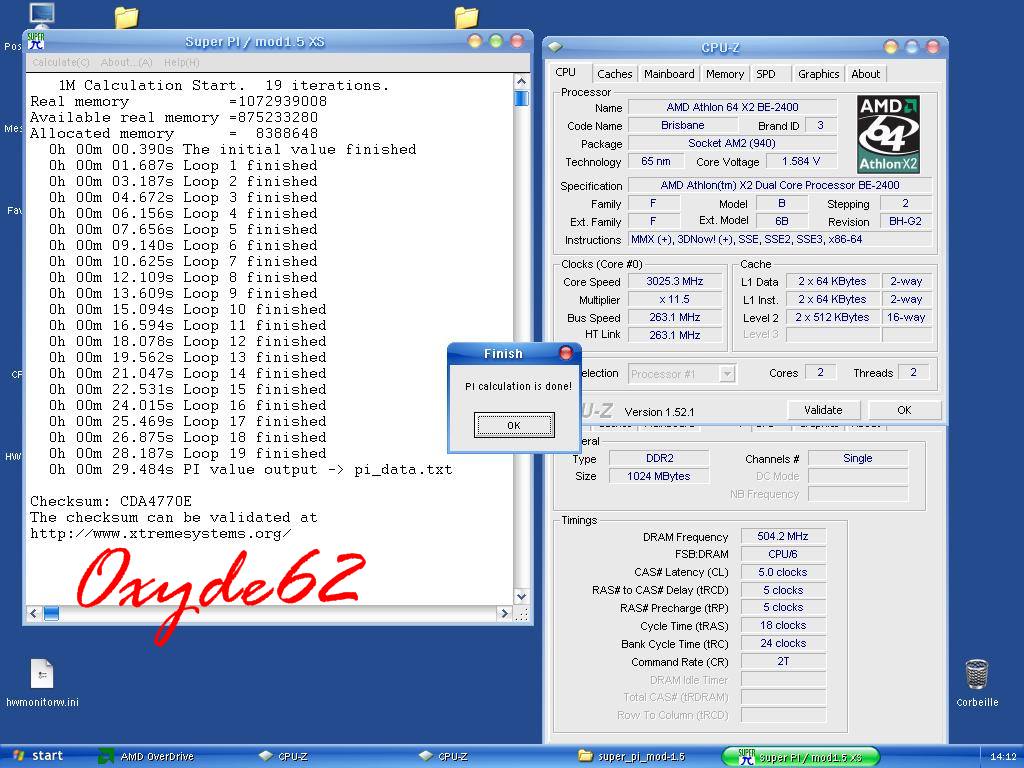Click the Core Speed value 3025.3 MHz
Image resolution: width=1024 pixels, height=768 pixels.
pos(675,281)
